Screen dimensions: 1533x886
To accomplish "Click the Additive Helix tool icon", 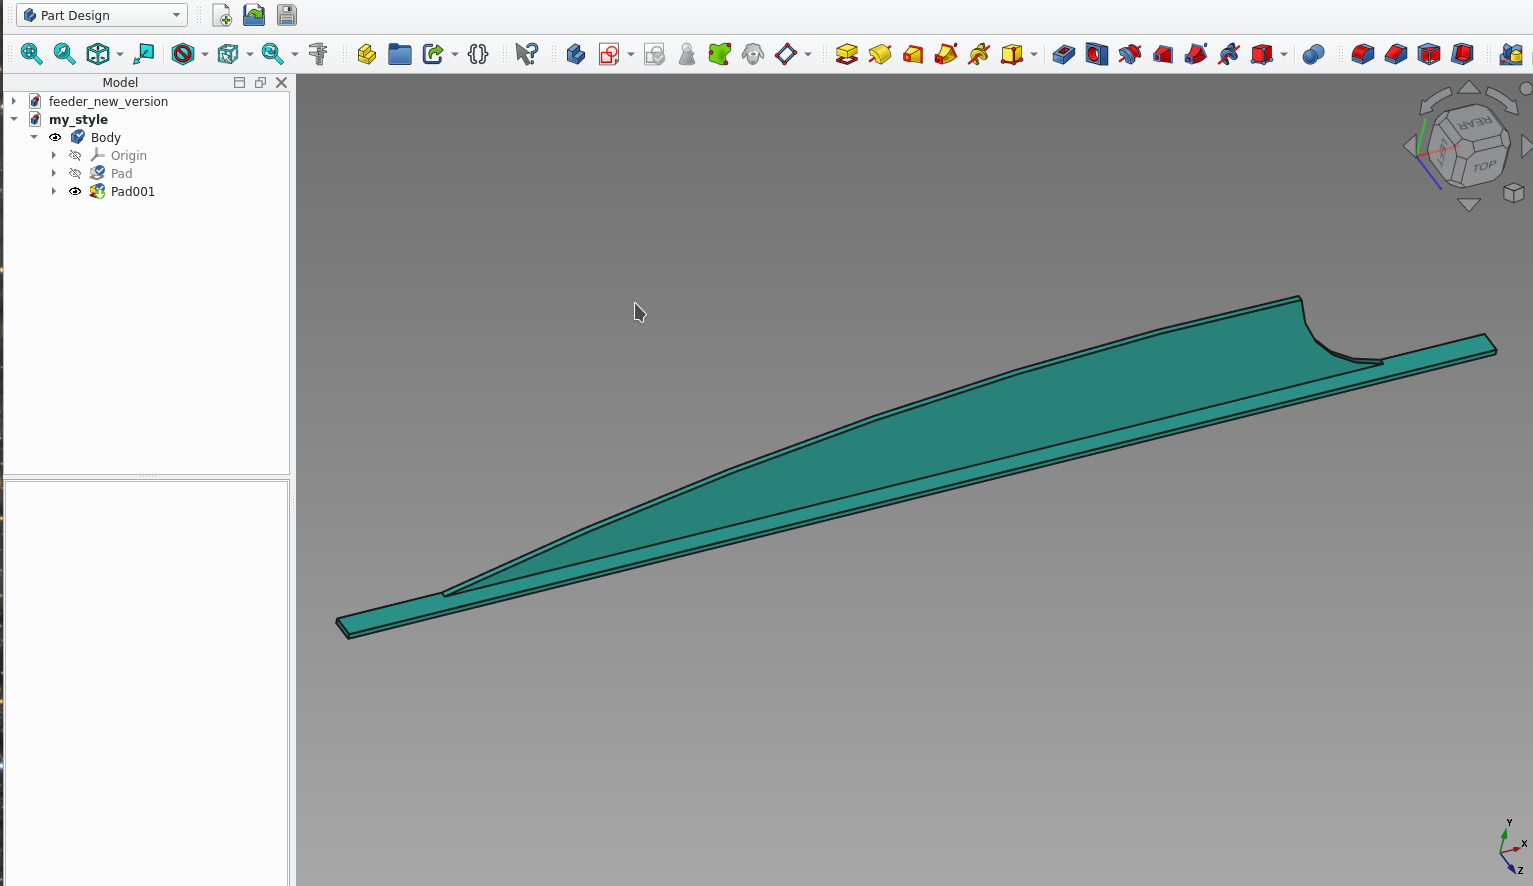I will [x=979, y=54].
